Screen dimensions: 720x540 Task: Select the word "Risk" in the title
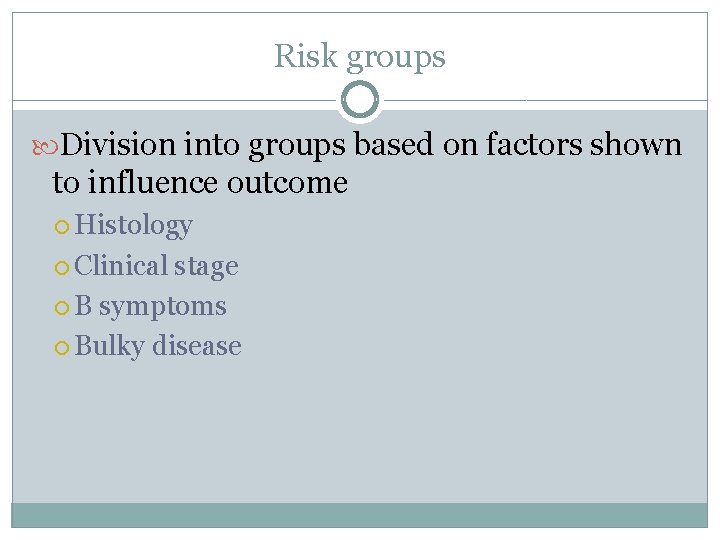pos(306,57)
